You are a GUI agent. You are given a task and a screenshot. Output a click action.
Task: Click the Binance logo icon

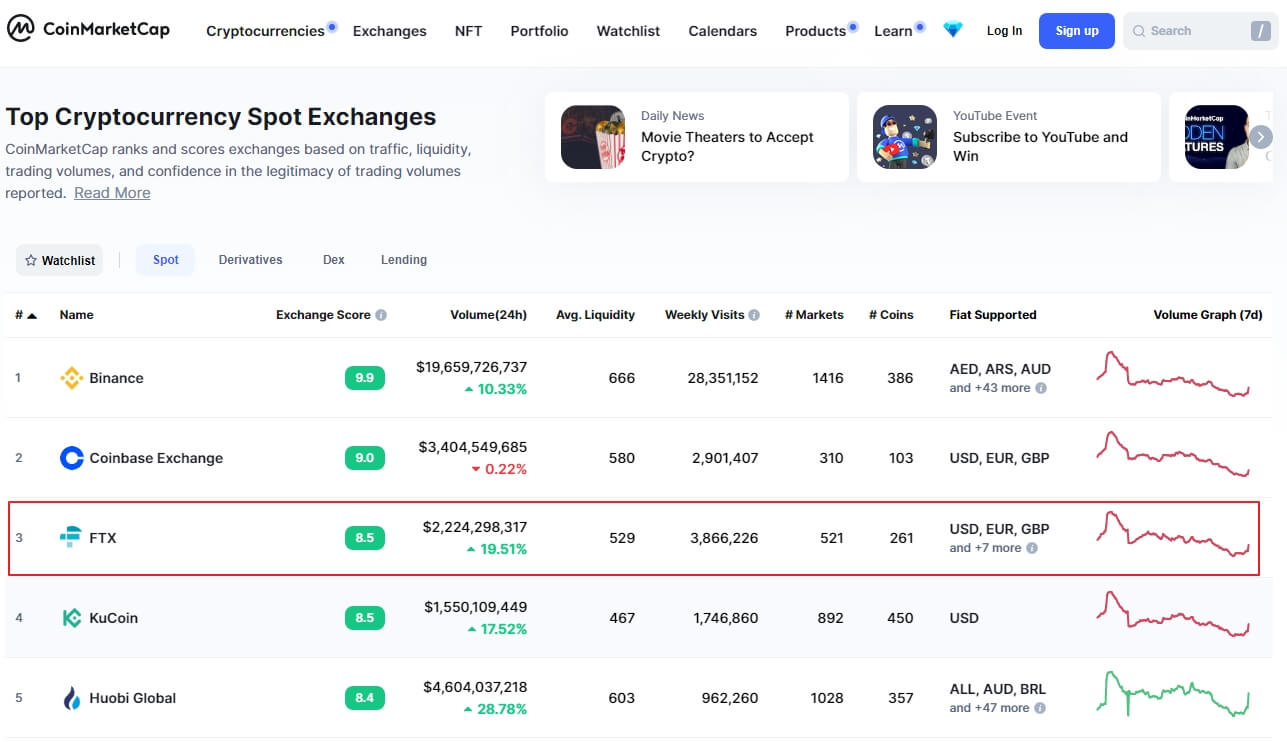(71, 378)
